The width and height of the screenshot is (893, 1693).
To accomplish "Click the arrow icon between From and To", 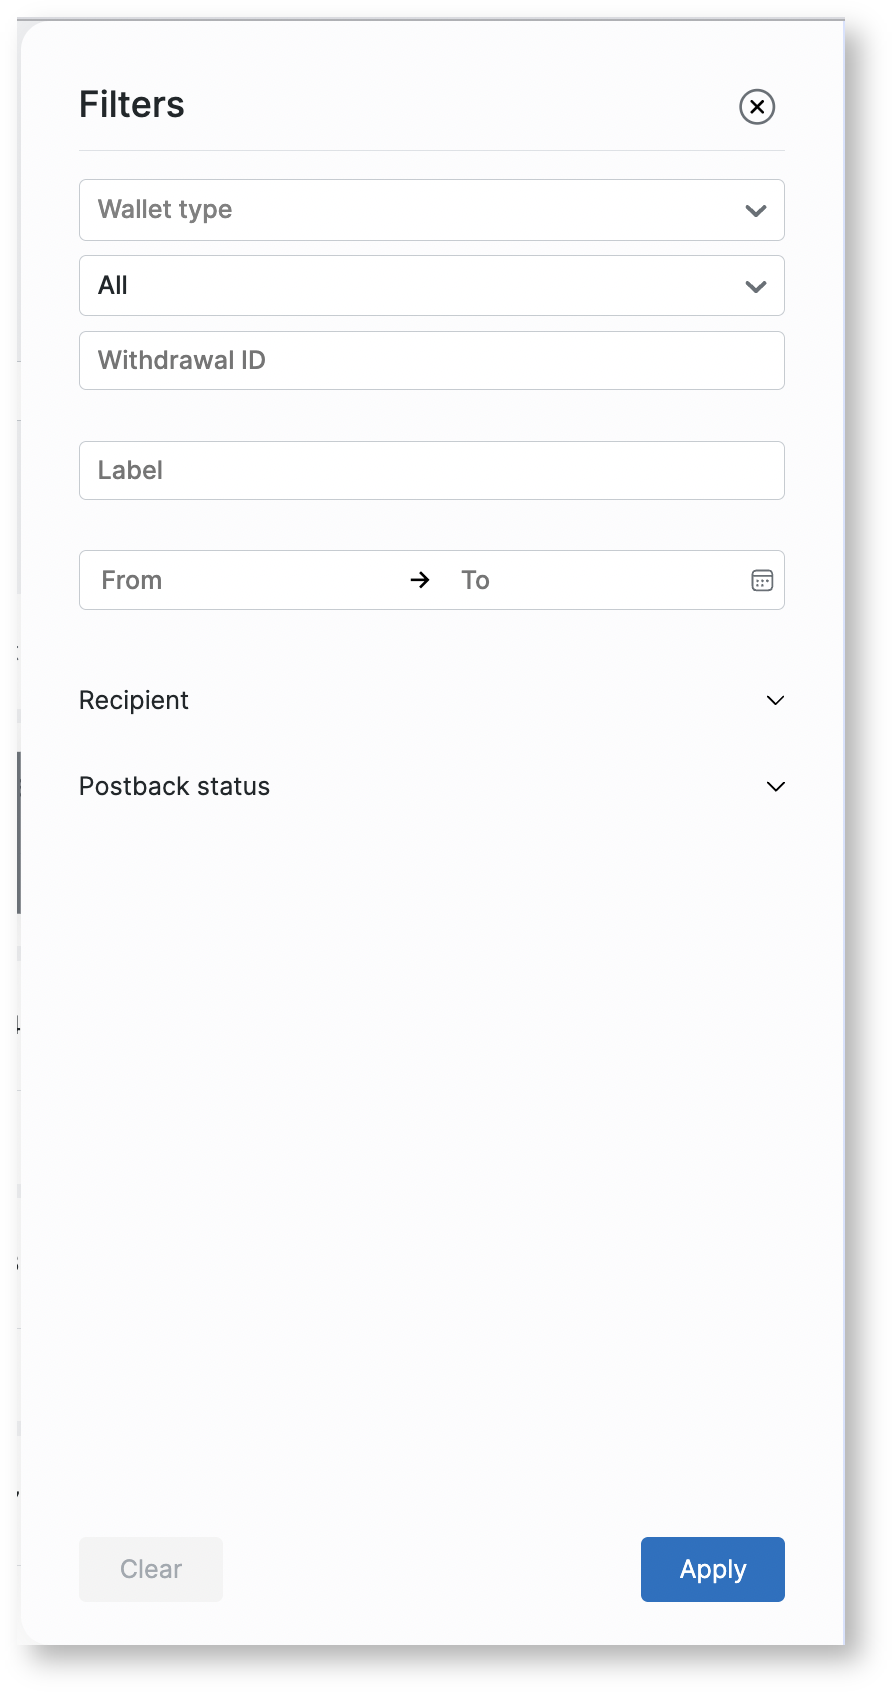I will pos(420,580).
